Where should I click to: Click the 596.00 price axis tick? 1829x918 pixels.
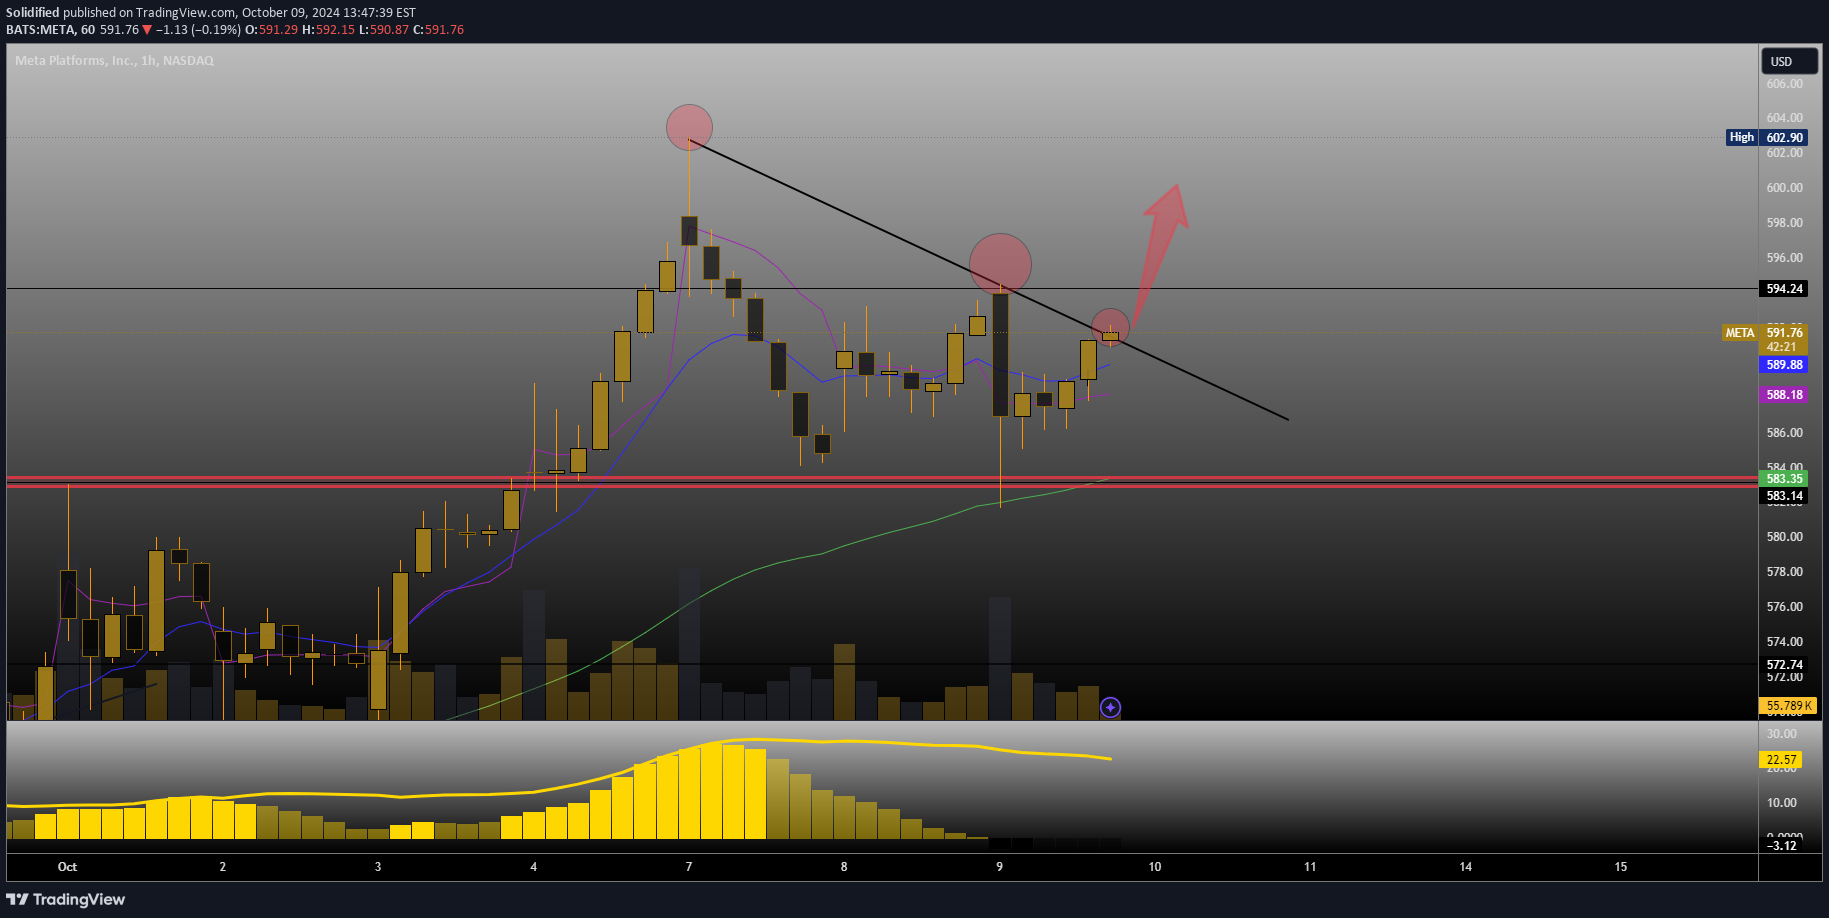coord(1784,258)
